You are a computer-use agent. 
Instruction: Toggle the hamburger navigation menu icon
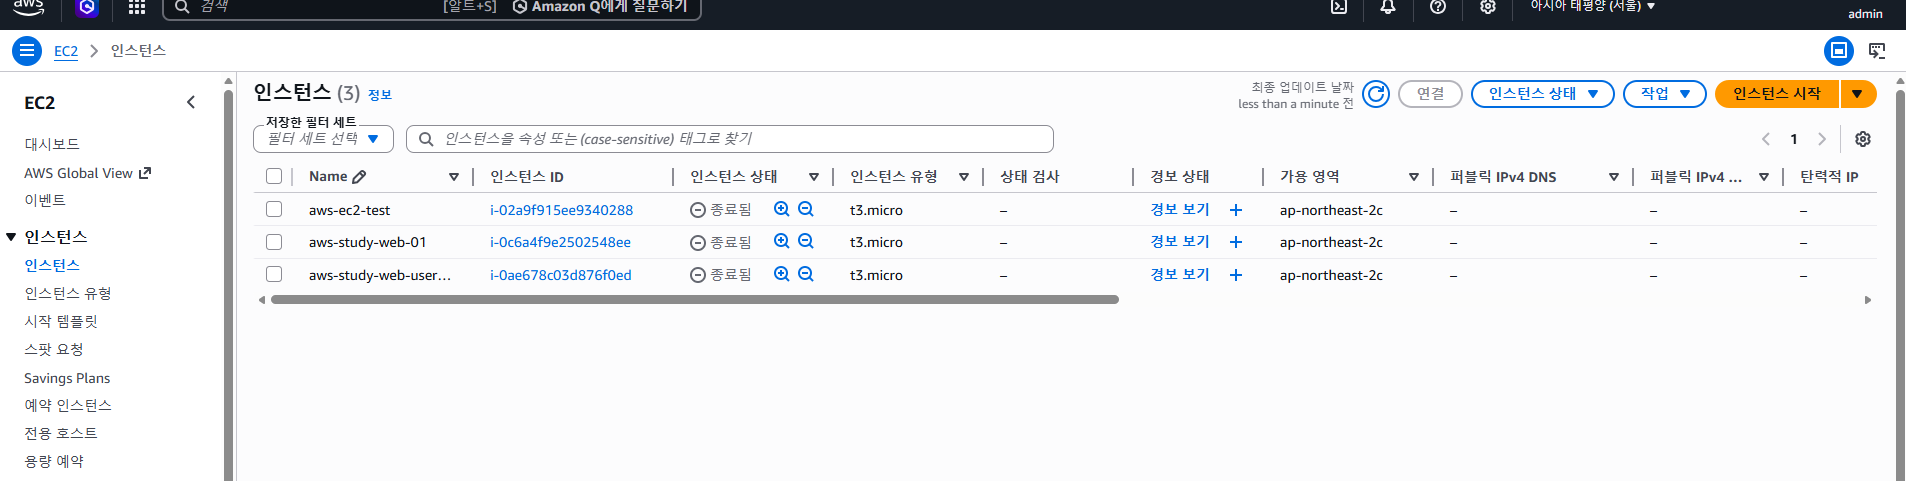[x=27, y=50]
